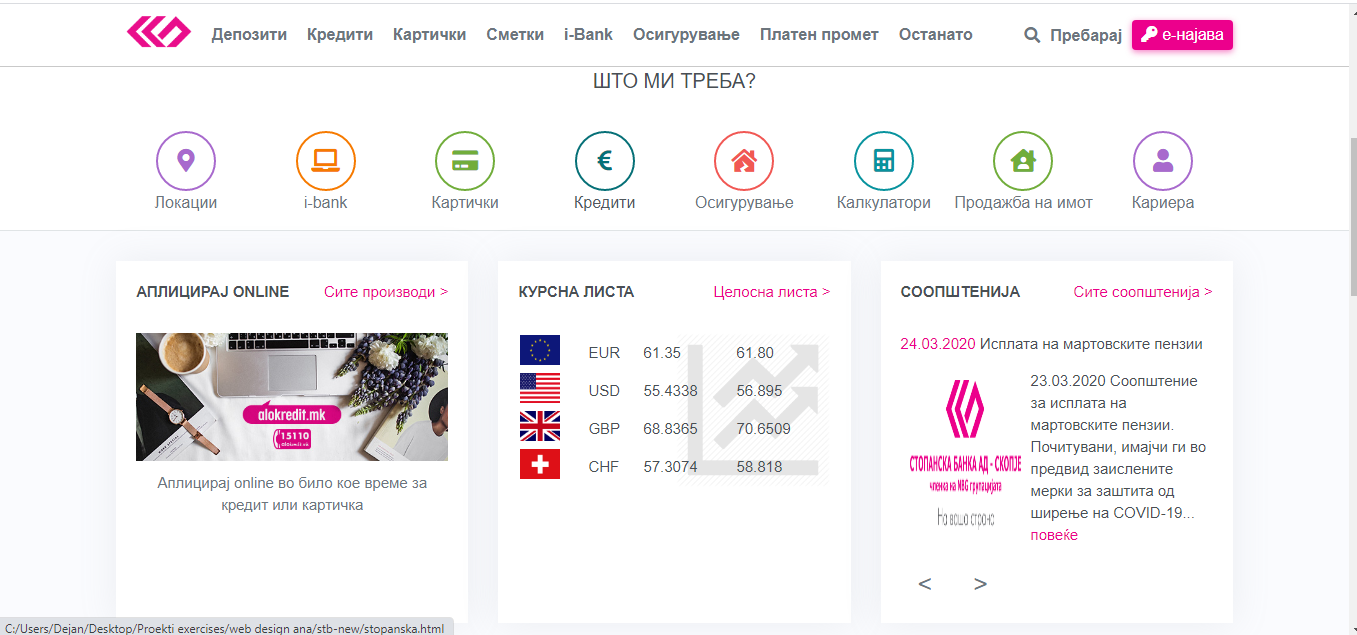Click the Кариера person icon
The image size is (1357, 635).
[x=1162, y=161]
